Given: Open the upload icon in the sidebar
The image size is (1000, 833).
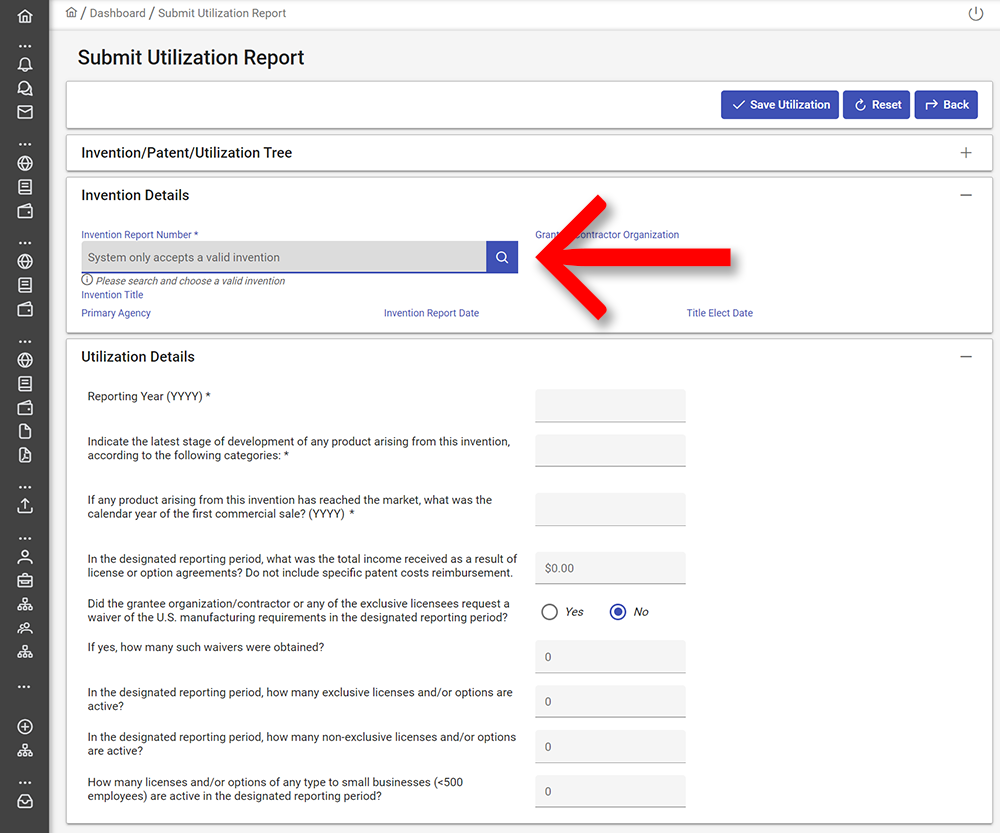Looking at the screenshot, I should [25, 506].
